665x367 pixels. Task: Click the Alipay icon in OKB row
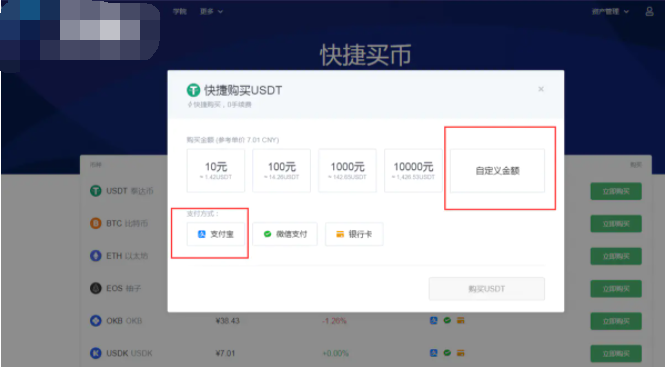[433, 320]
